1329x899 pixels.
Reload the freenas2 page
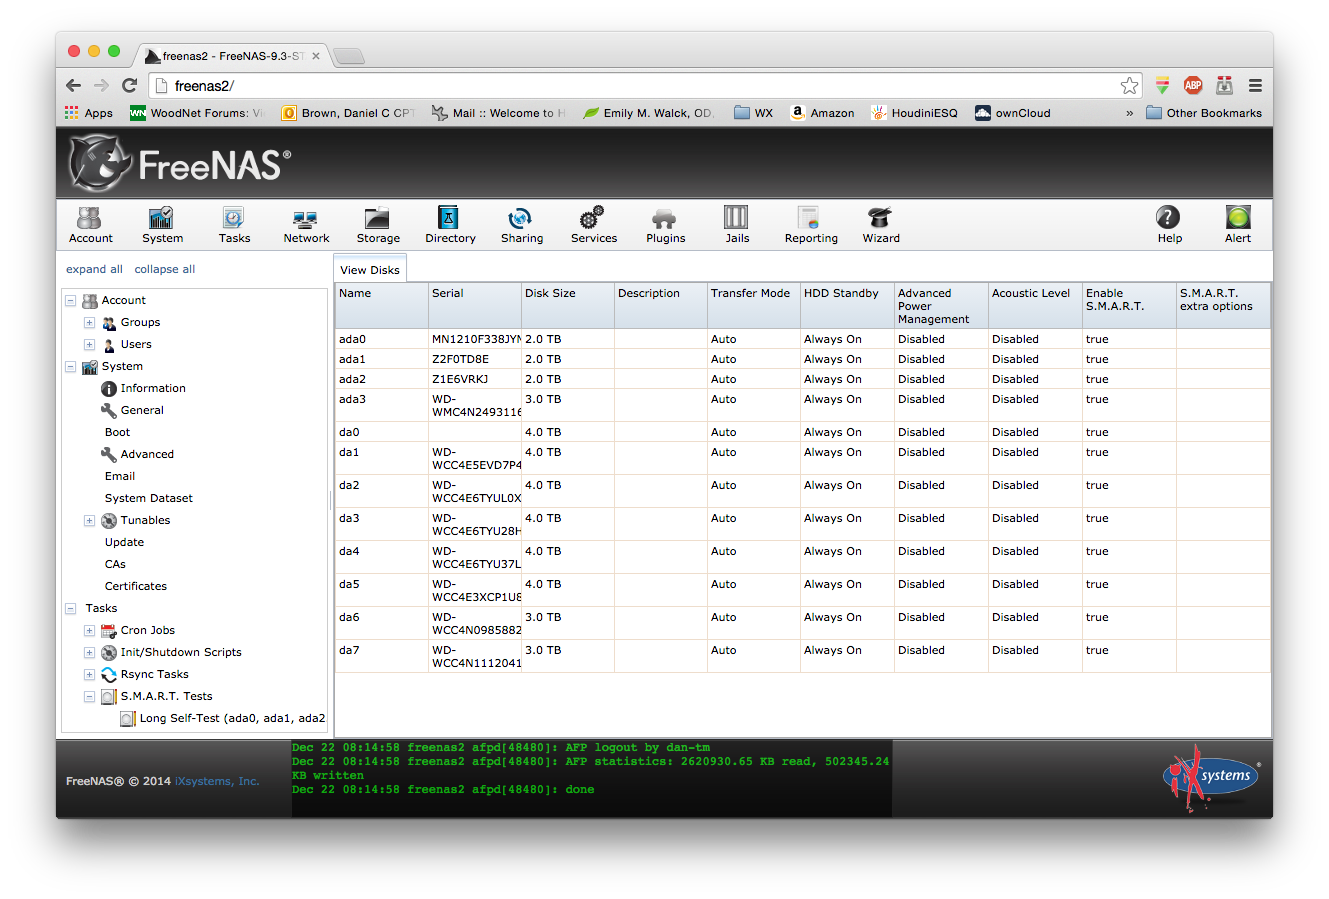(x=129, y=85)
